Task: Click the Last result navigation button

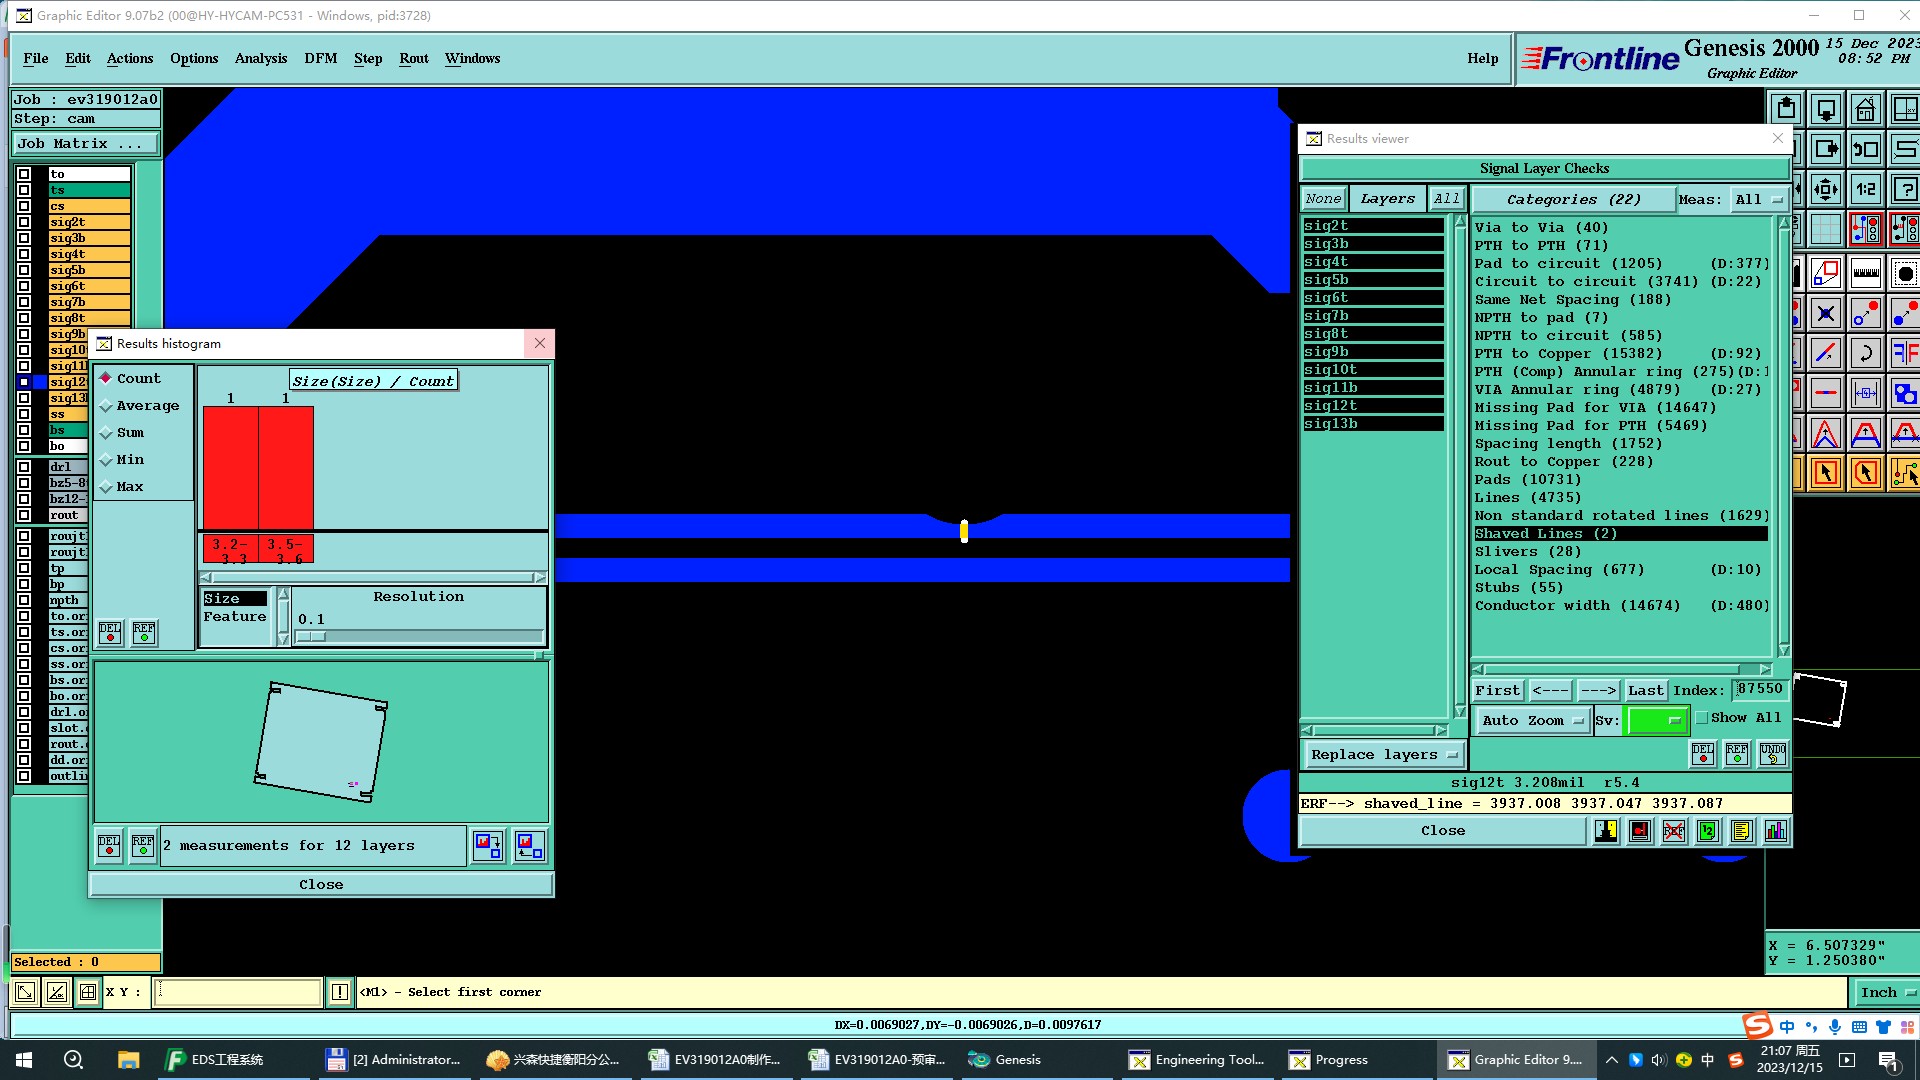Action: click(x=1645, y=690)
